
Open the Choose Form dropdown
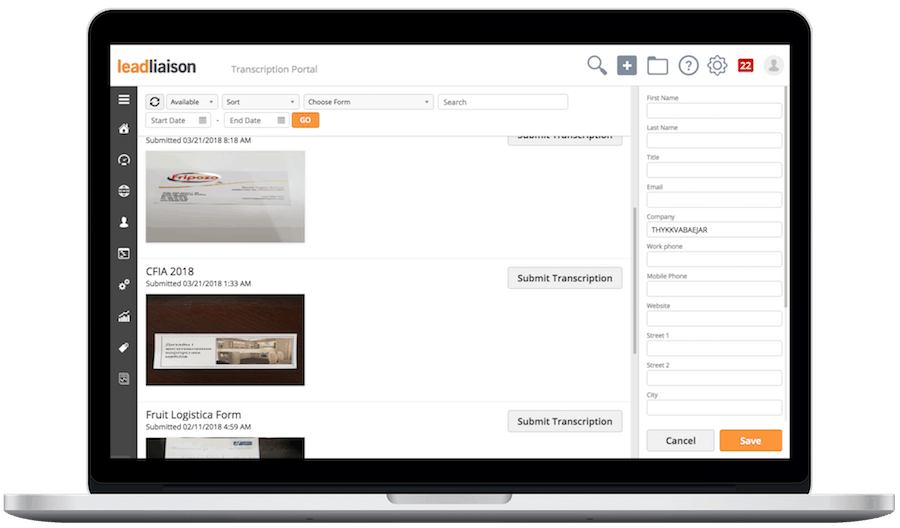pos(368,102)
